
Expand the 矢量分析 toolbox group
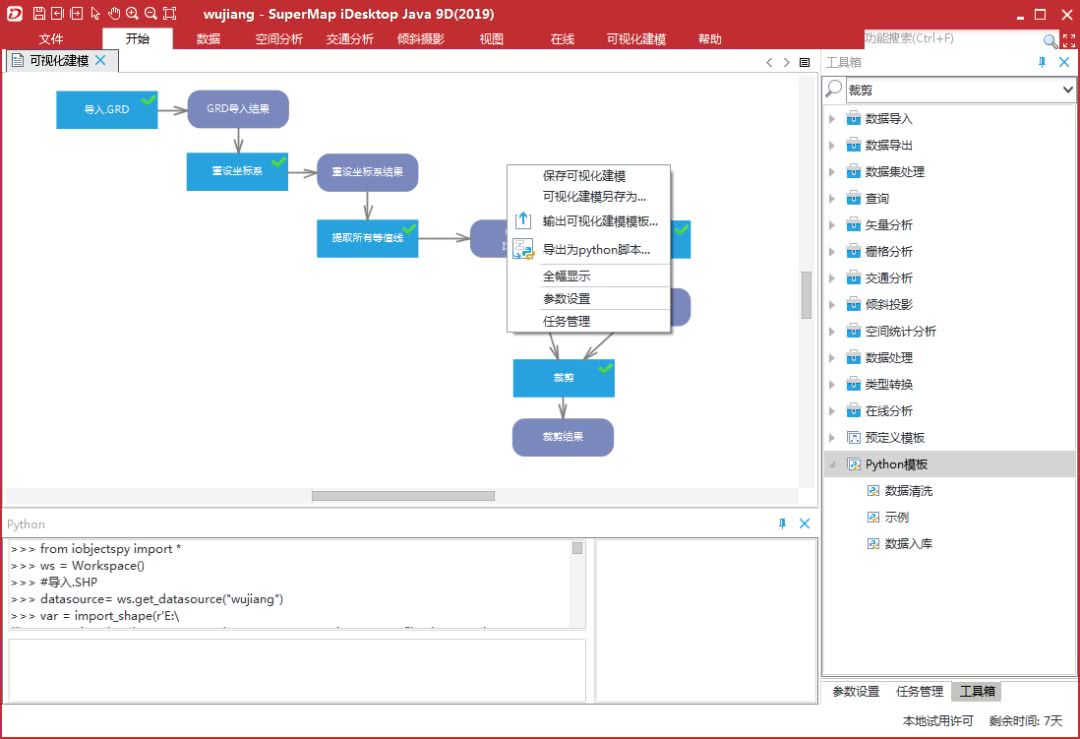[x=833, y=224]
